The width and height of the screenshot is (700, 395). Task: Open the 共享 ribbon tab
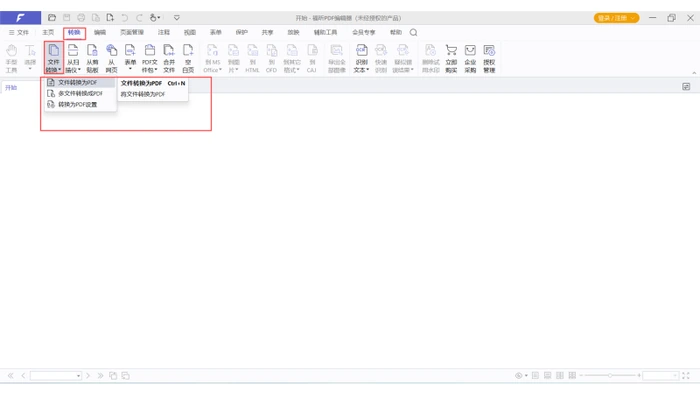click(x=267, y=33)
